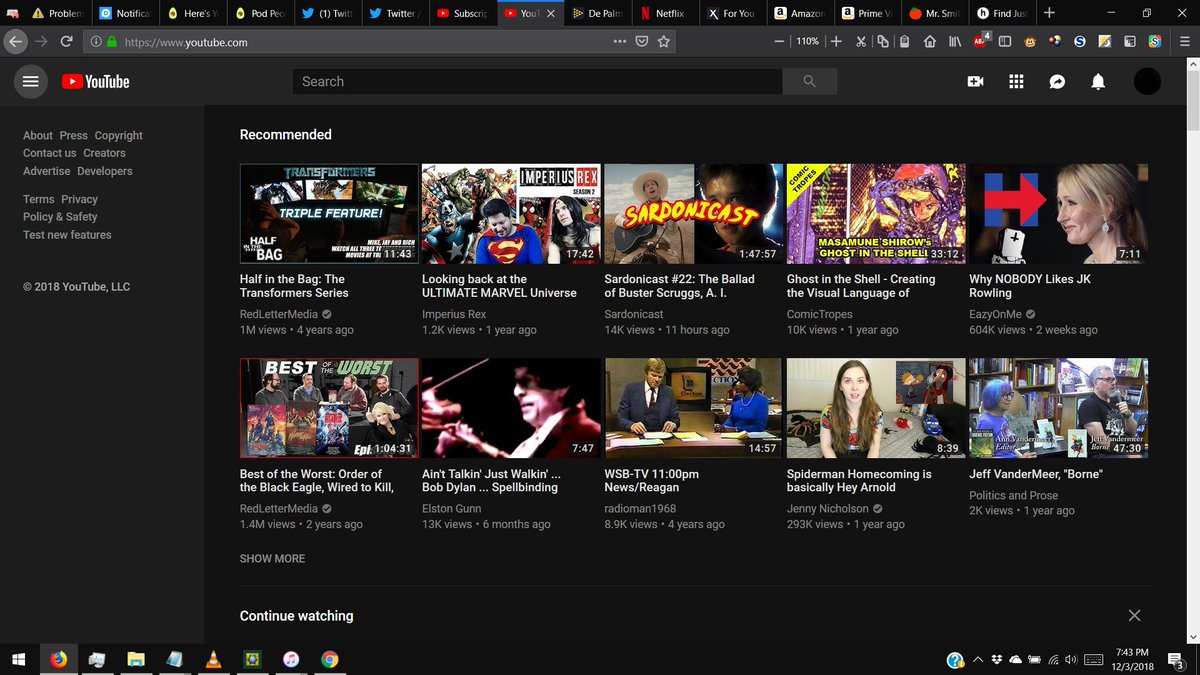Zoom in with the plus button
This screenshot has width=1200, height=675.
pos(836,42)
